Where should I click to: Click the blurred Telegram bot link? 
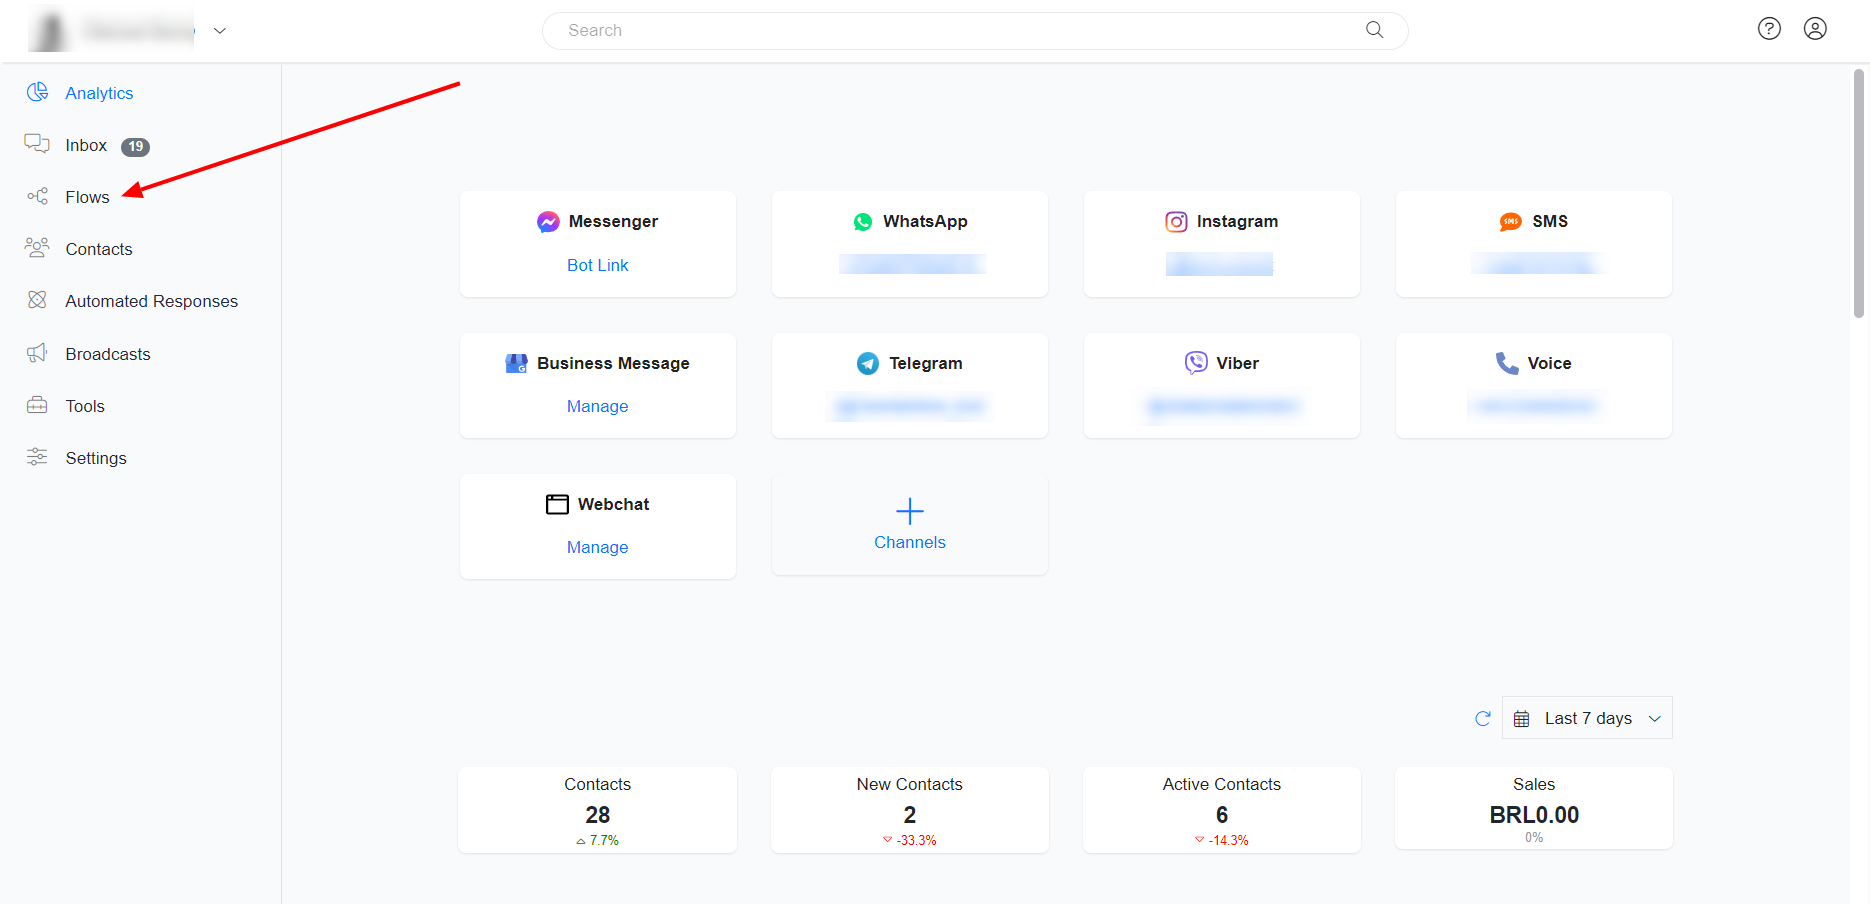click(910, 406)
